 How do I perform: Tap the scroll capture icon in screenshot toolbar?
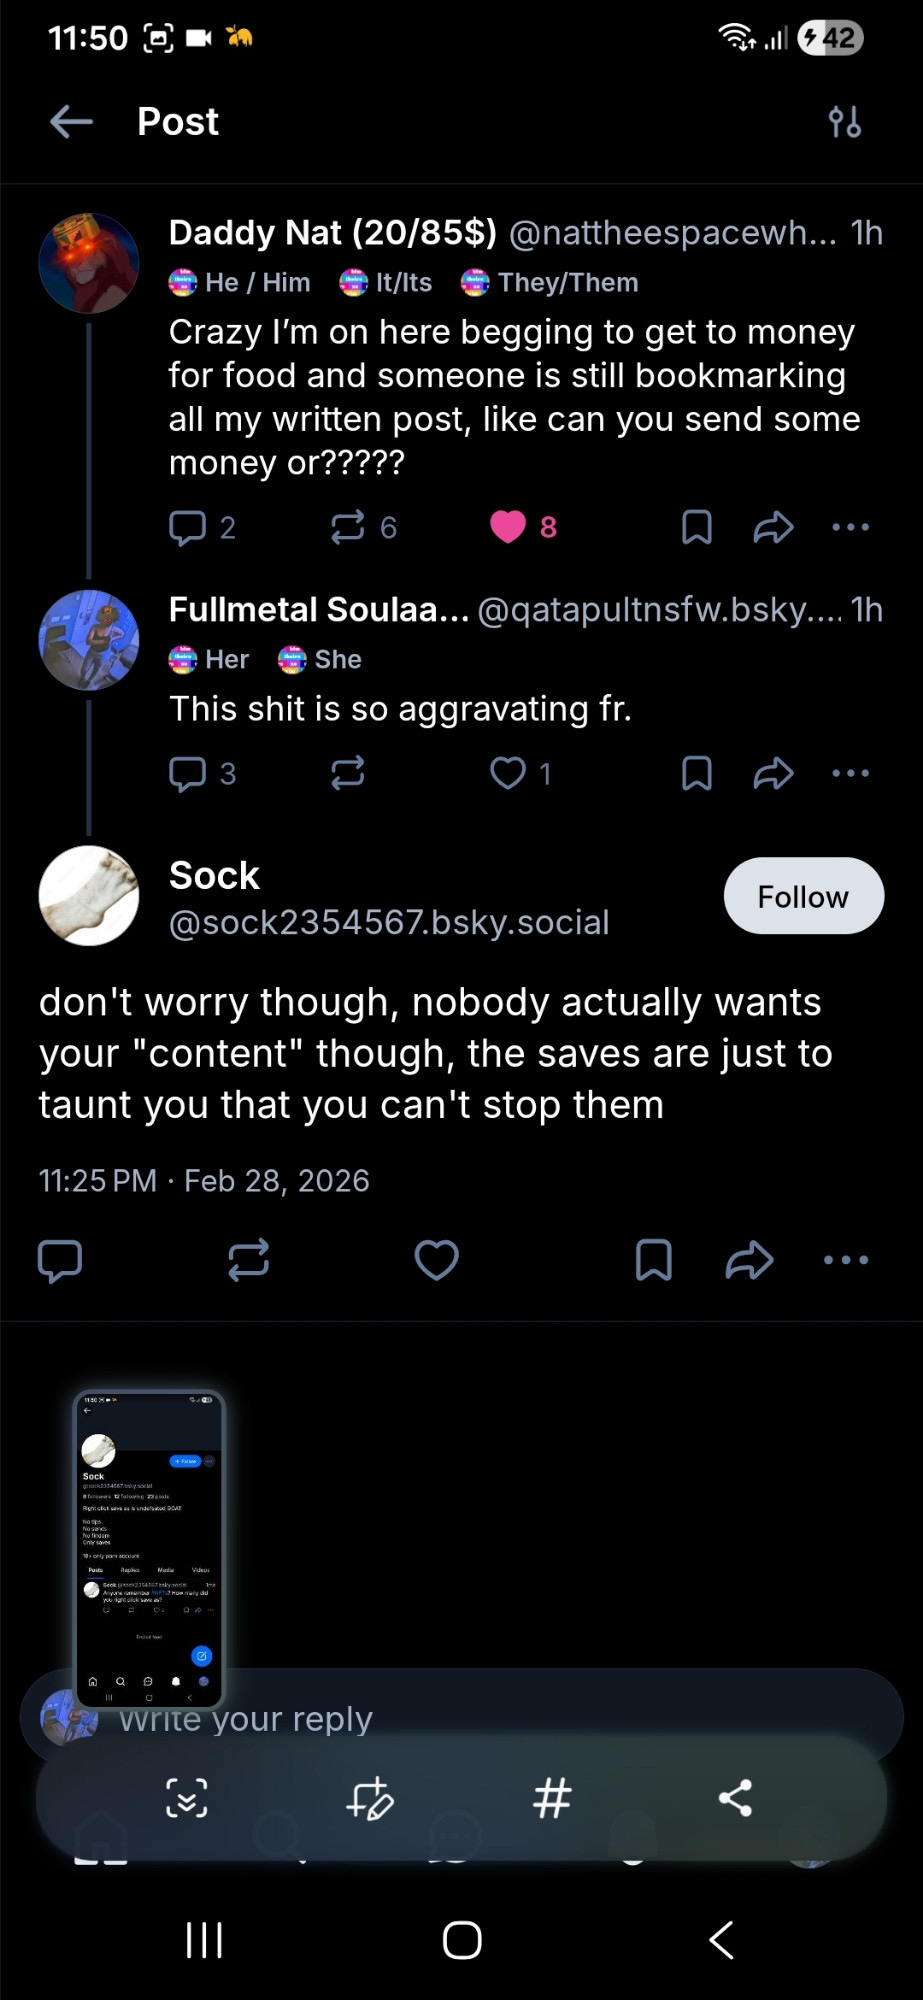pos(187,1798)
